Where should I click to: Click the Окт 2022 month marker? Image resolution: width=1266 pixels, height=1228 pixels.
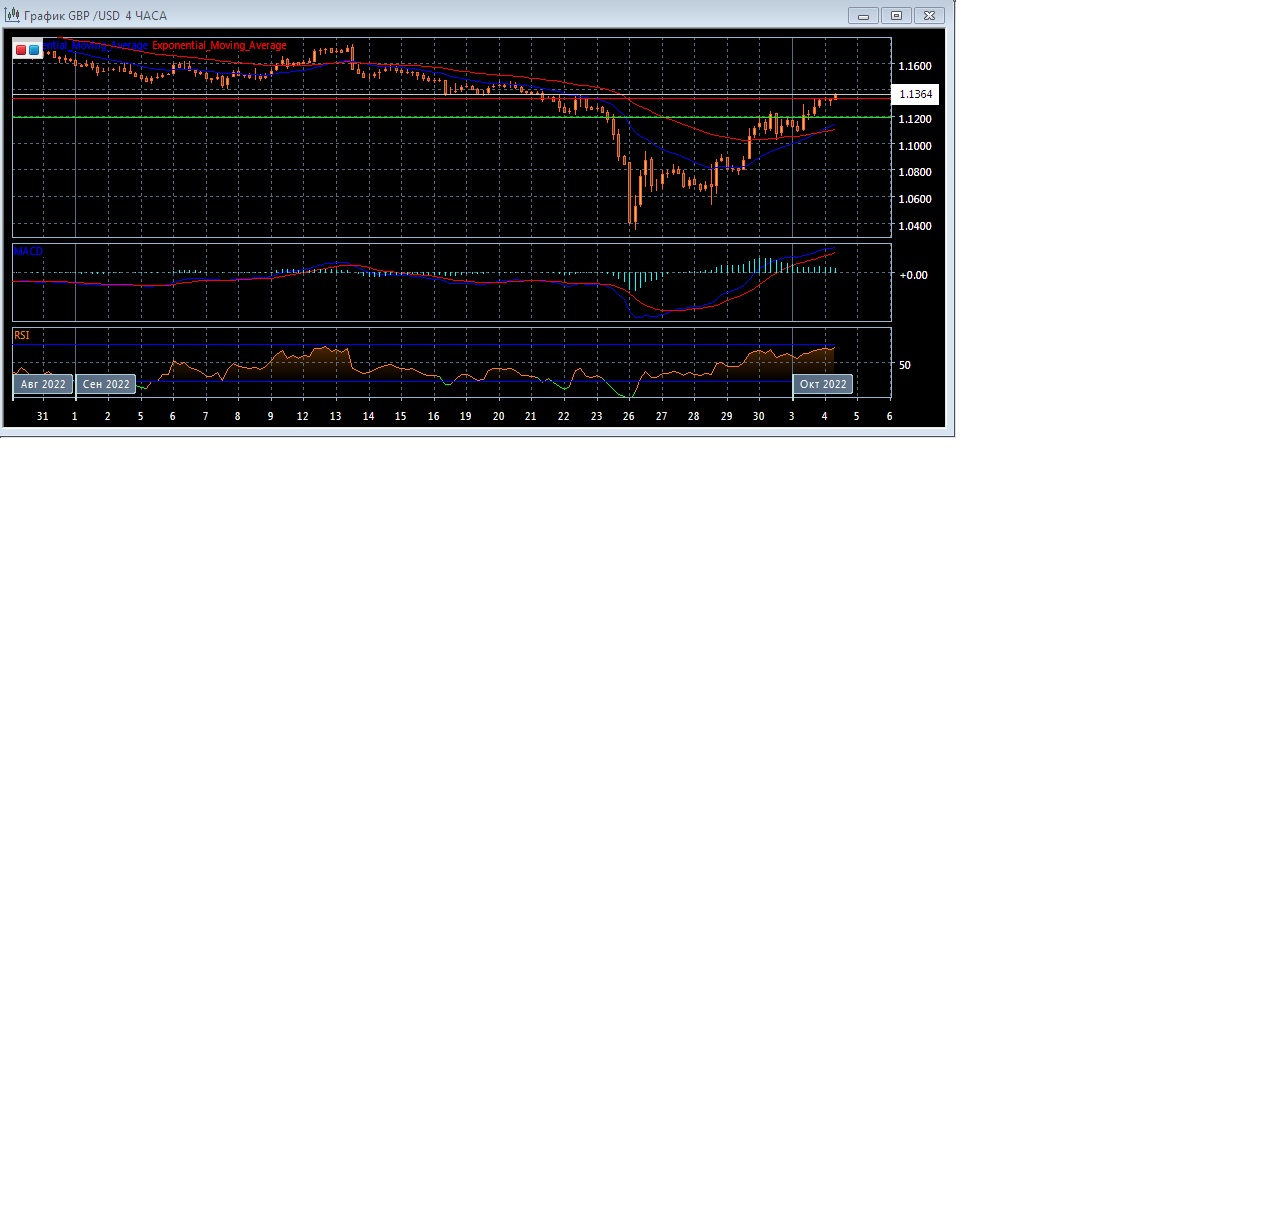(823, 384)
